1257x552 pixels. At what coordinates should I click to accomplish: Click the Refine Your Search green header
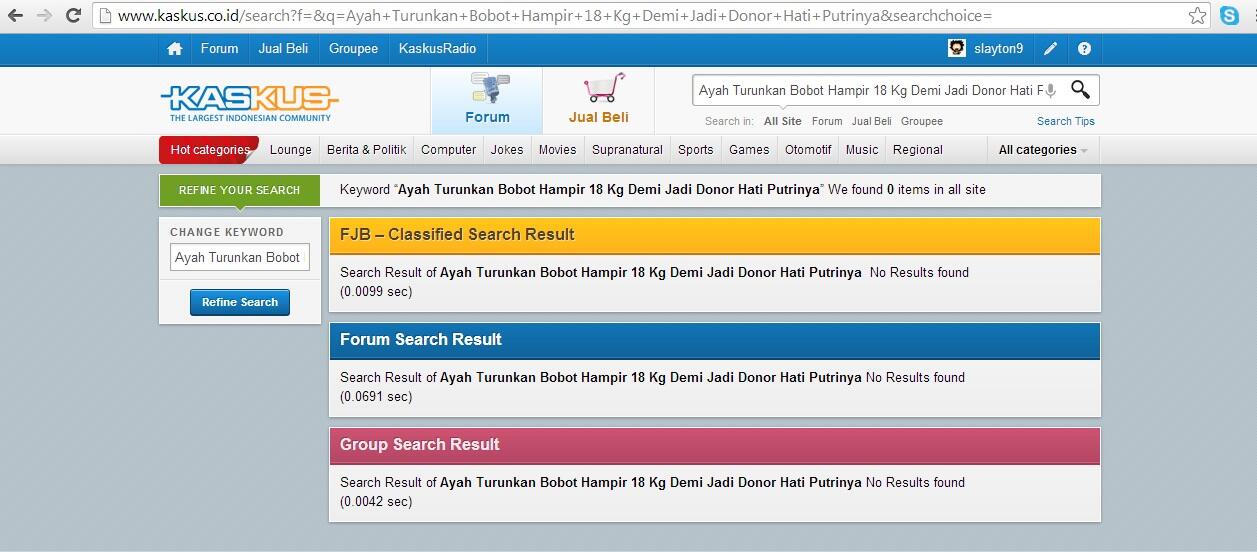coord(240,190)
